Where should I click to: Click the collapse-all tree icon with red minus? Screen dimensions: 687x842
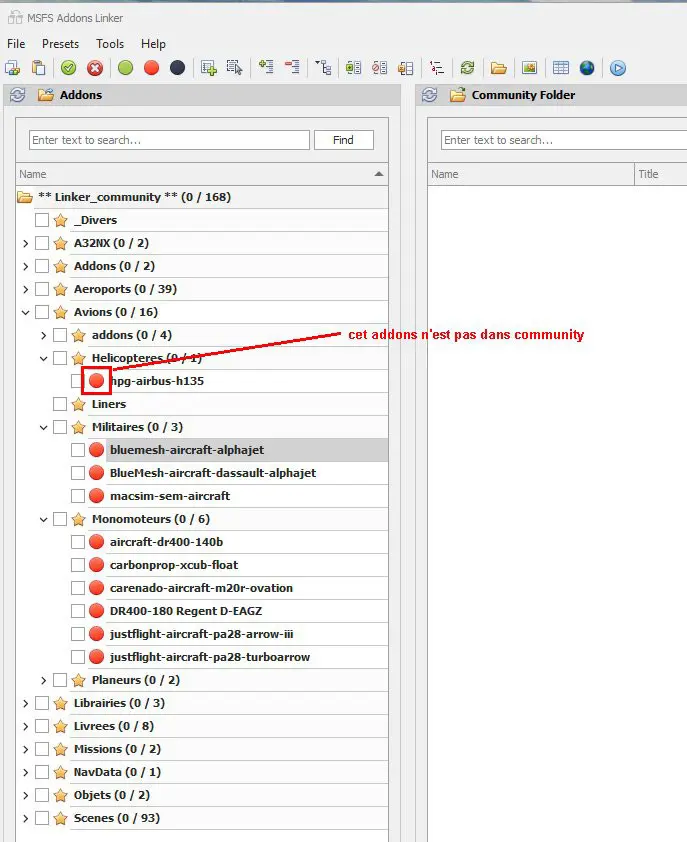point(292,67)
